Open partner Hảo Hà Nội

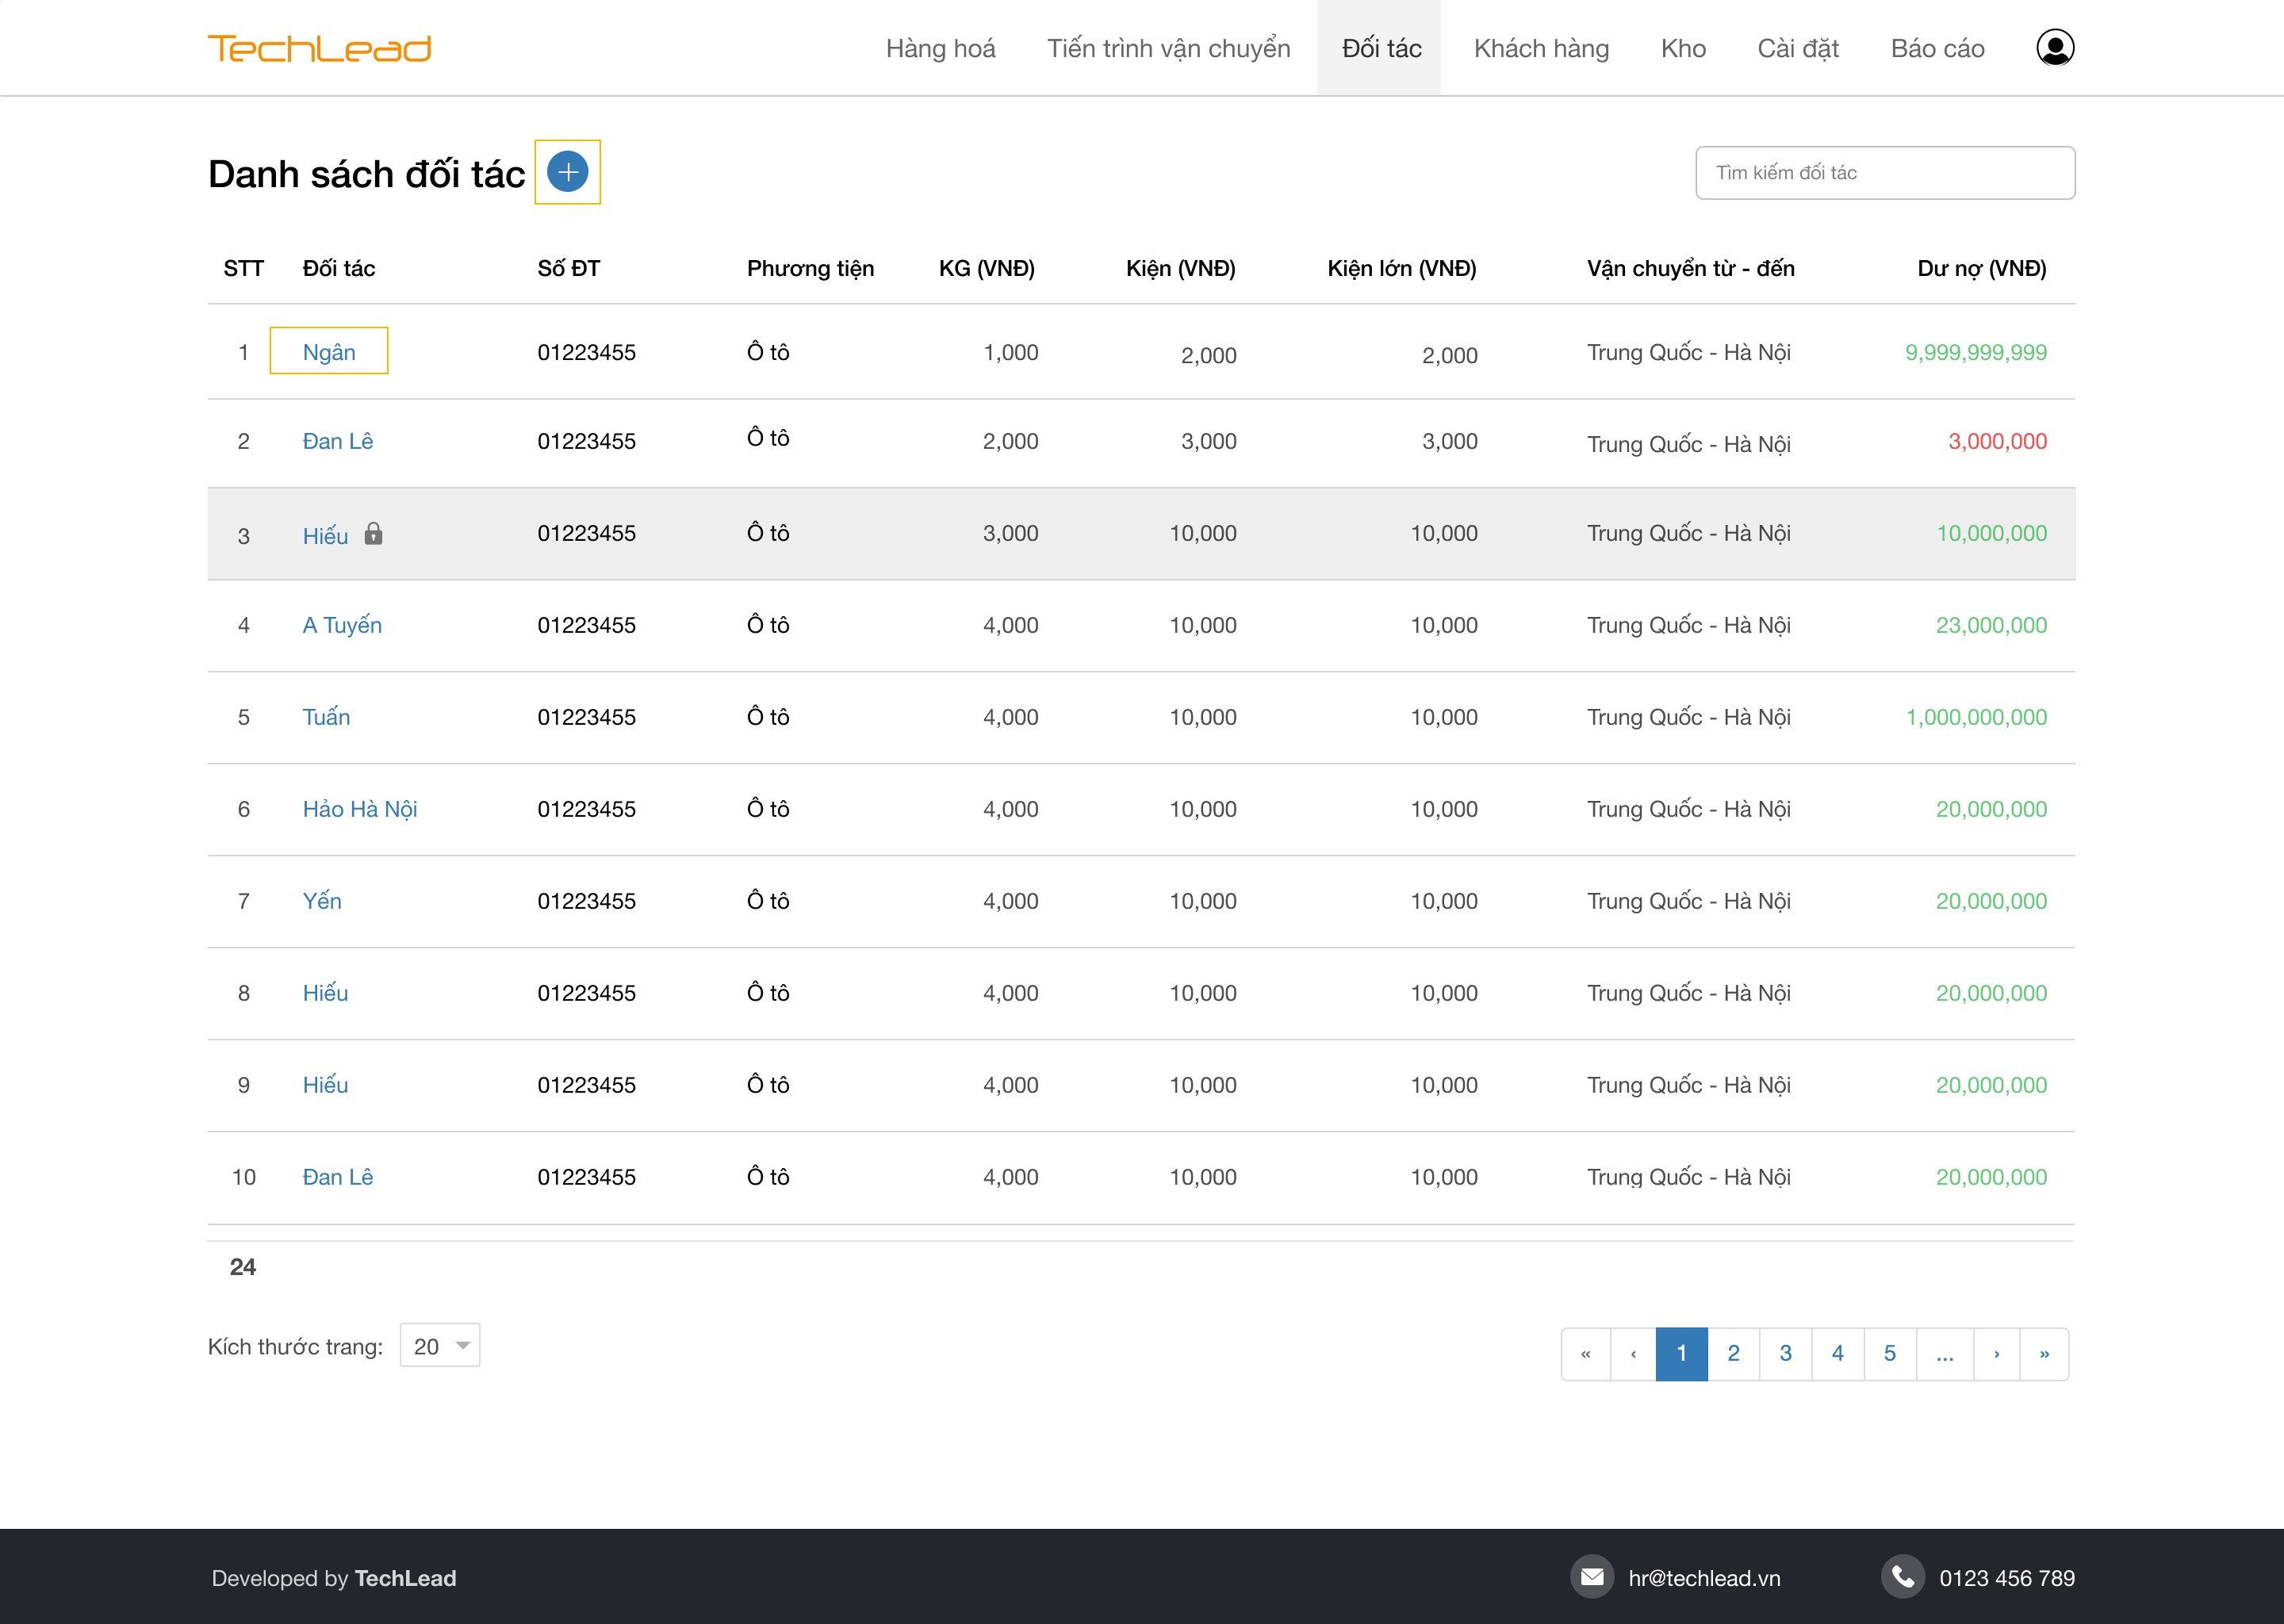pos(359,809)
